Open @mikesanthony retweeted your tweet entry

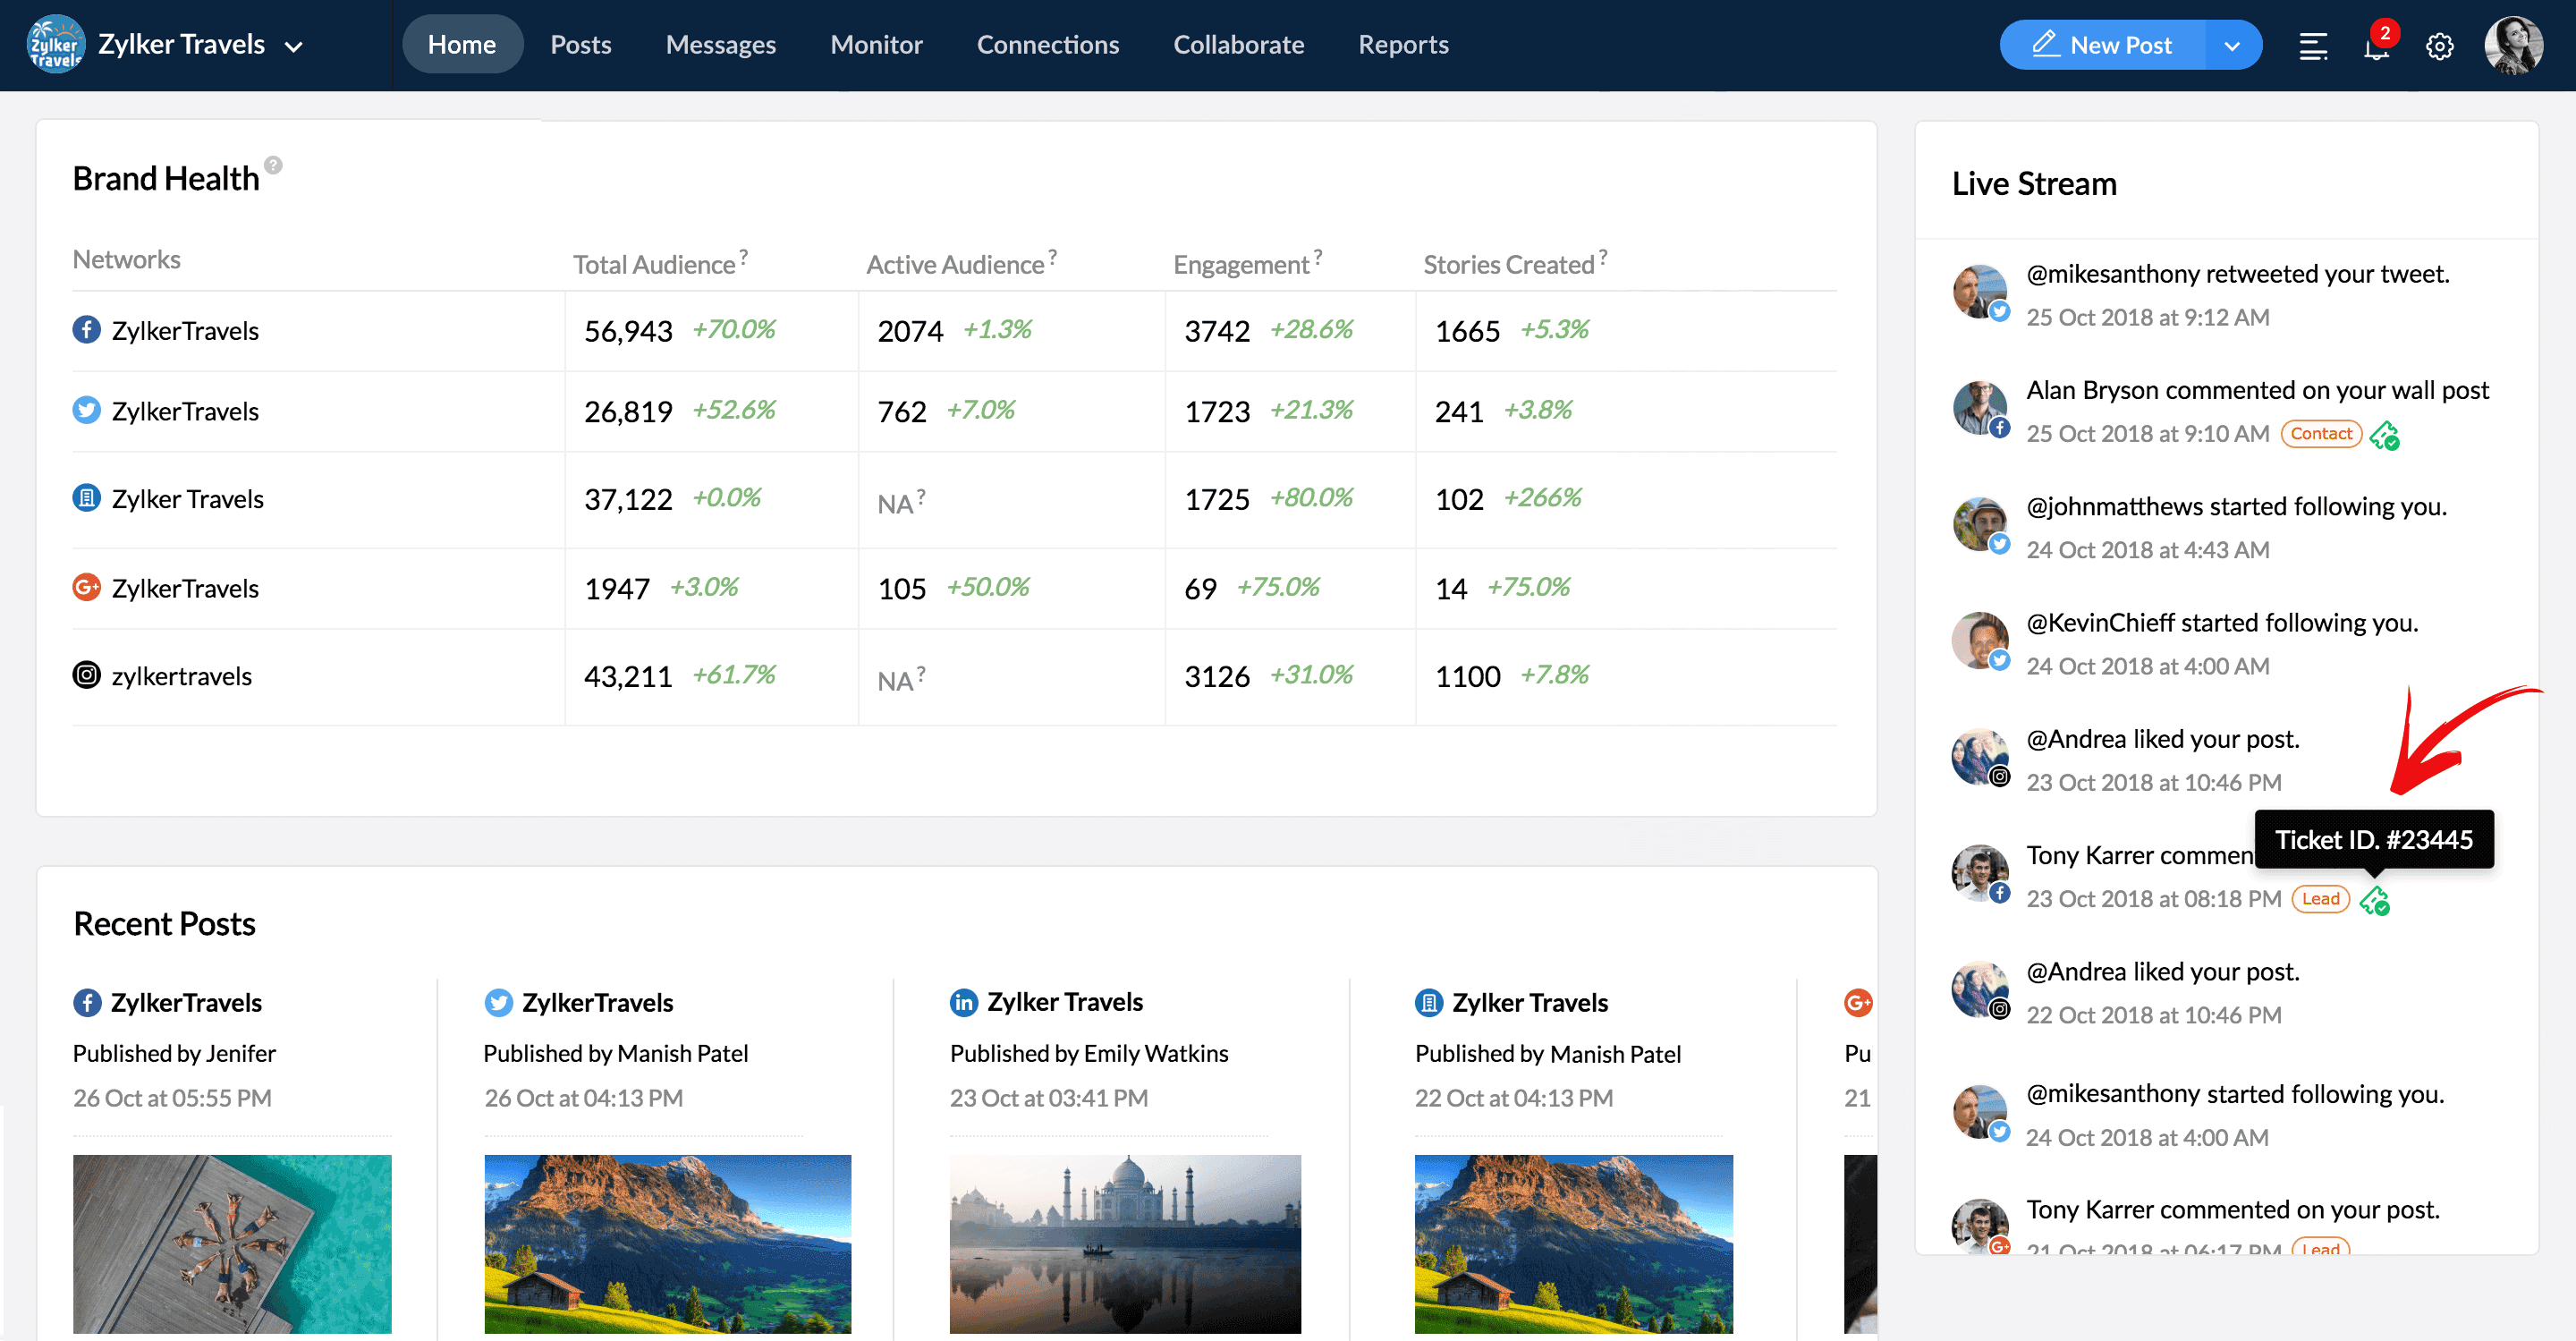click(x=2236, y=274)
